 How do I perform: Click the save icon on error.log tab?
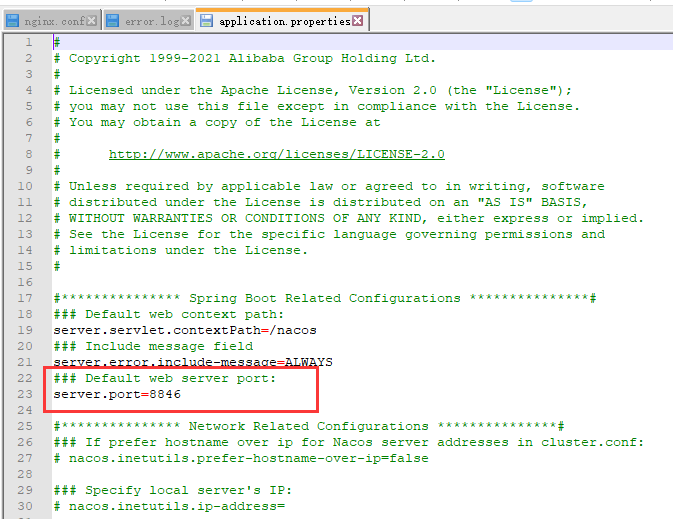click(x=112, y=20)
